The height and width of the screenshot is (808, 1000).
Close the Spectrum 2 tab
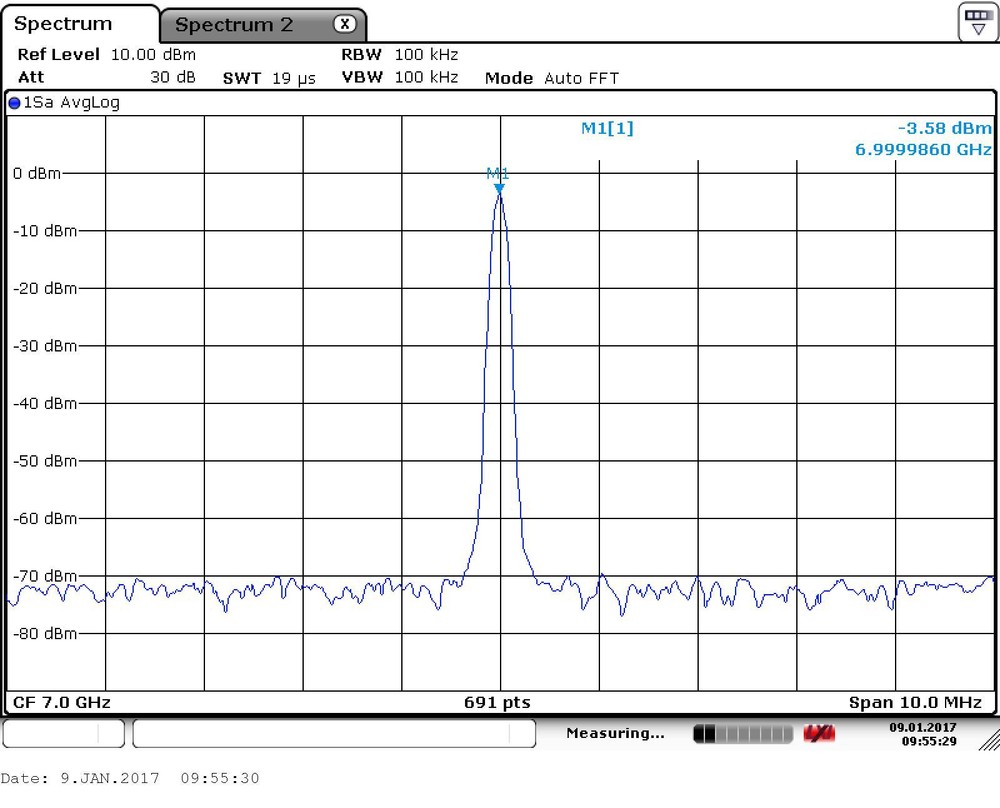[344, 23]
